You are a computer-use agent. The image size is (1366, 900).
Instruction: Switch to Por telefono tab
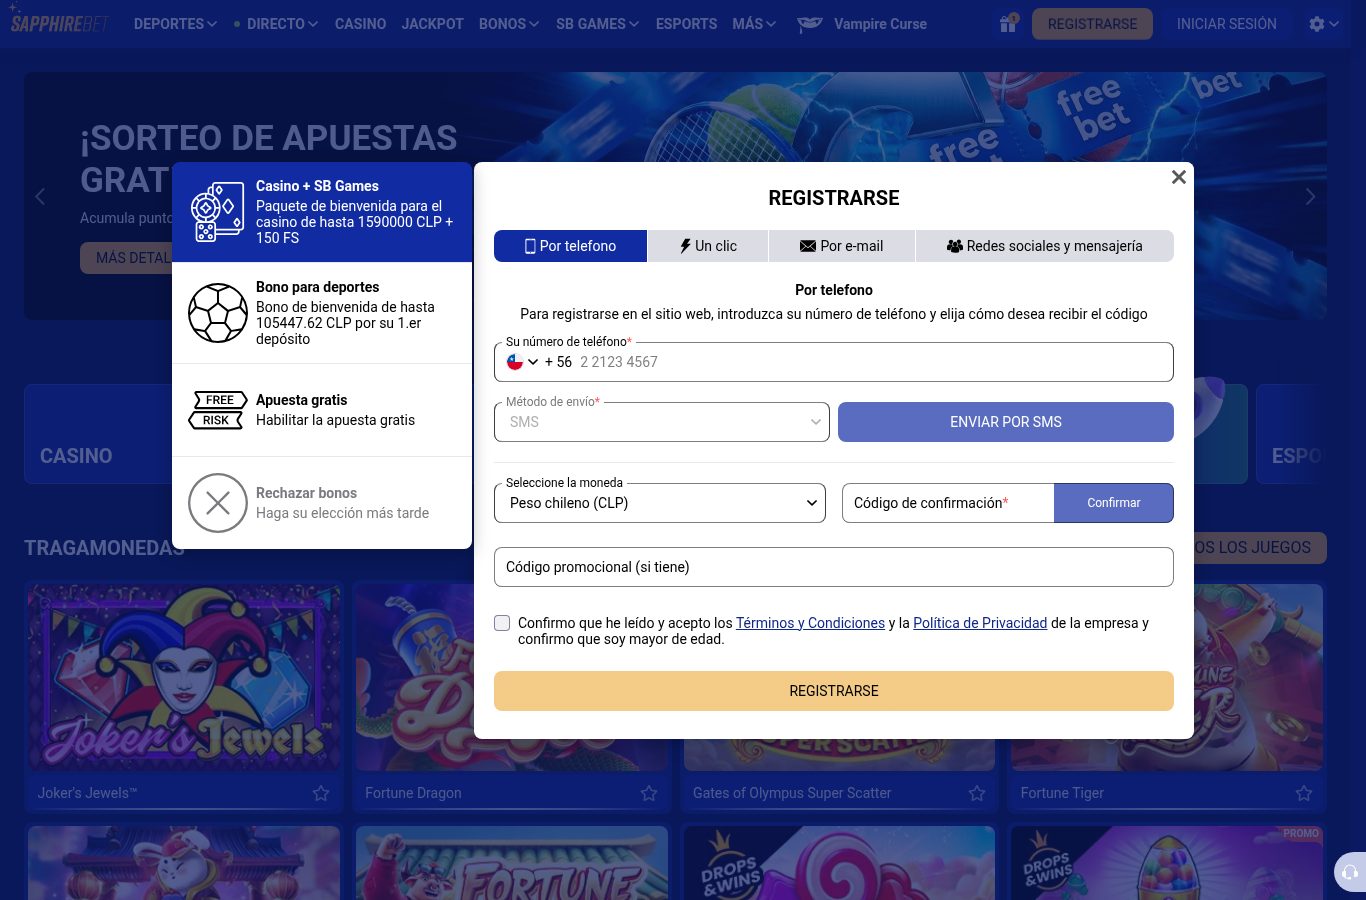click(x=570, y=246)
